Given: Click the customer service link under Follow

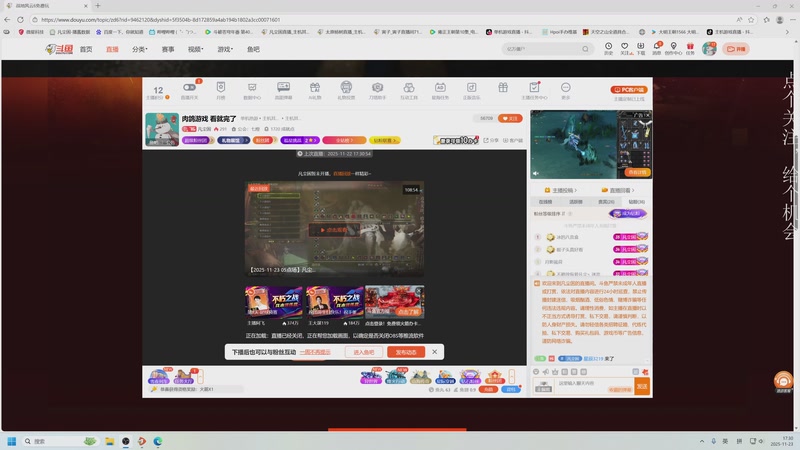Looking at the screenshot, I should click(513, 140).
